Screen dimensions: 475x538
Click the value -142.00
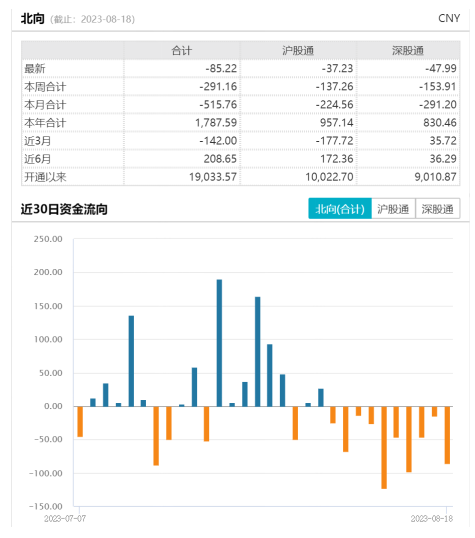point(218,141)
